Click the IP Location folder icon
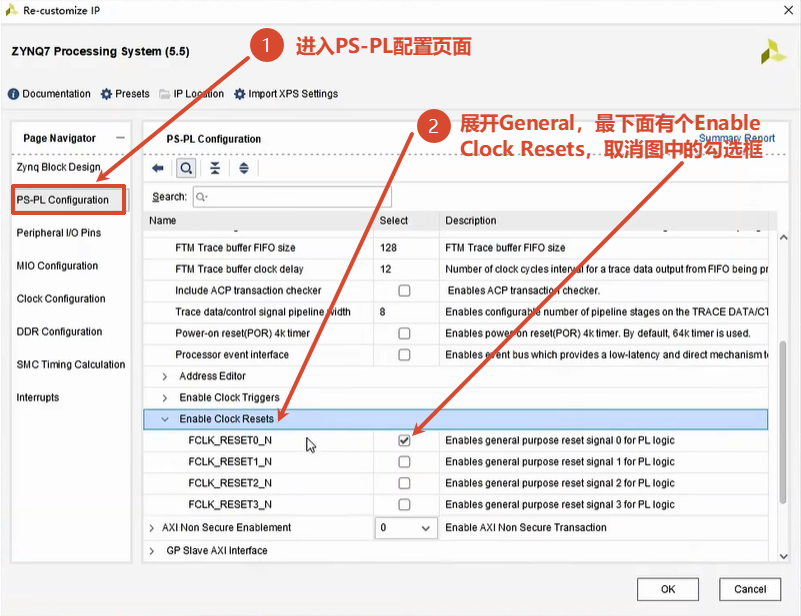Screen dimensions: 801x616 pyautogui.click(x=164, y=94)
